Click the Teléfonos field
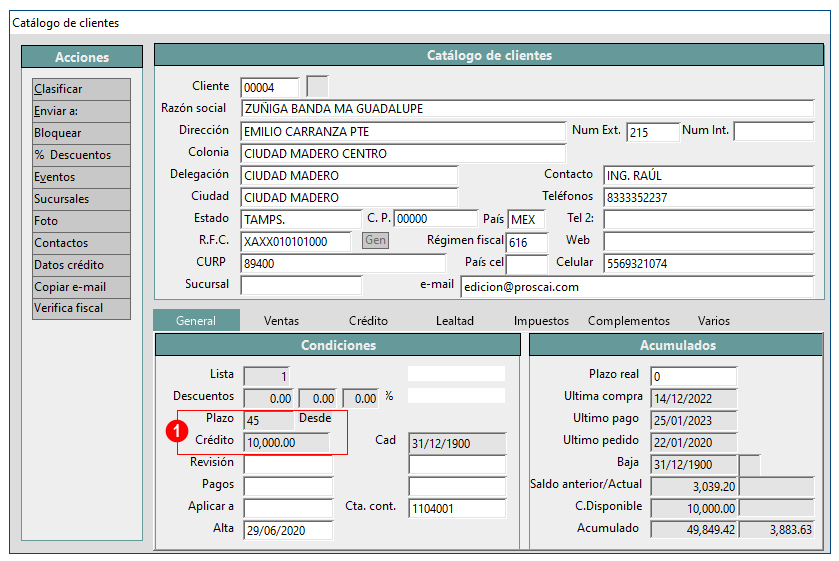The image size is (839, 561). point(708,198)
